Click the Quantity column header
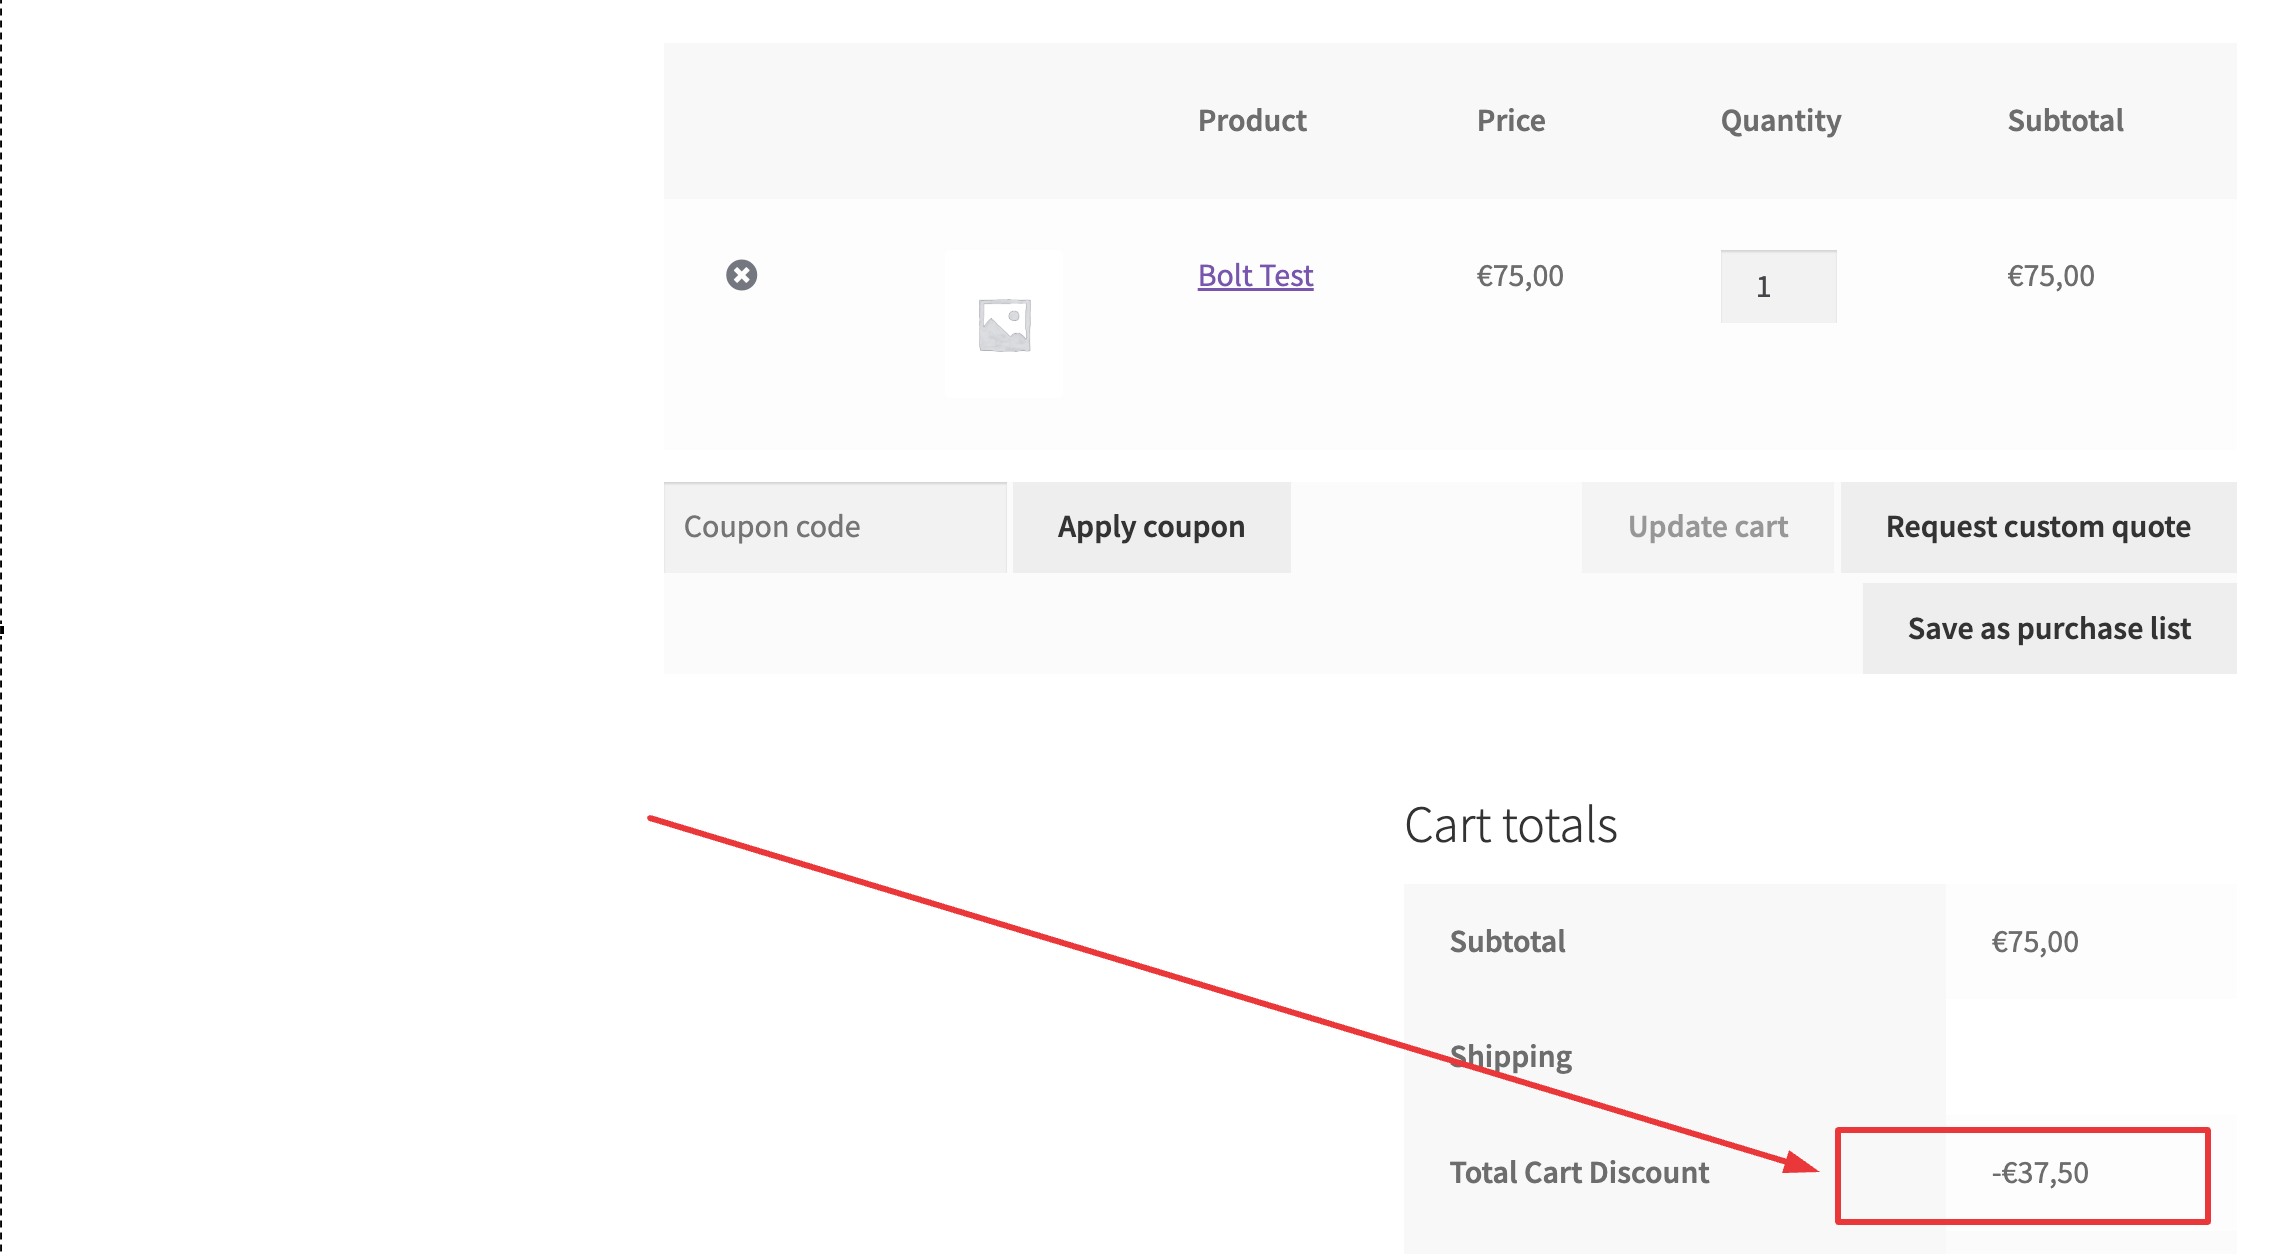 (1780, 121)
